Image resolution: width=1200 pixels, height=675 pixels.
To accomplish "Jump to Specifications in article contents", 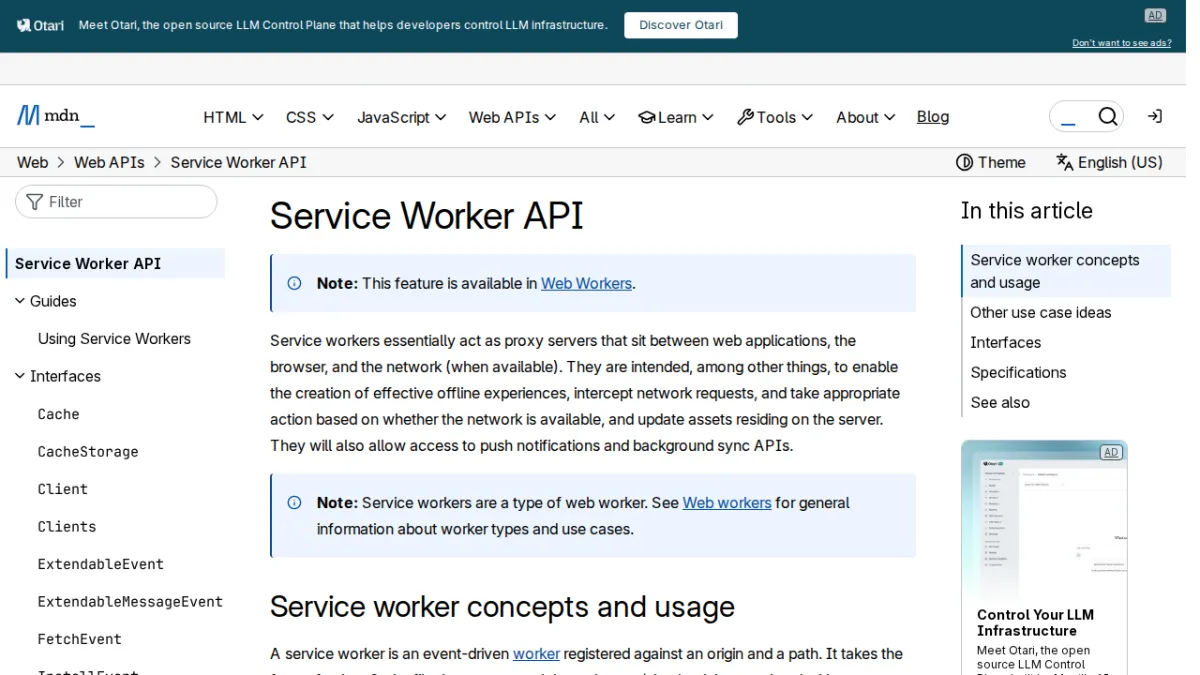I will (1018, 372).
